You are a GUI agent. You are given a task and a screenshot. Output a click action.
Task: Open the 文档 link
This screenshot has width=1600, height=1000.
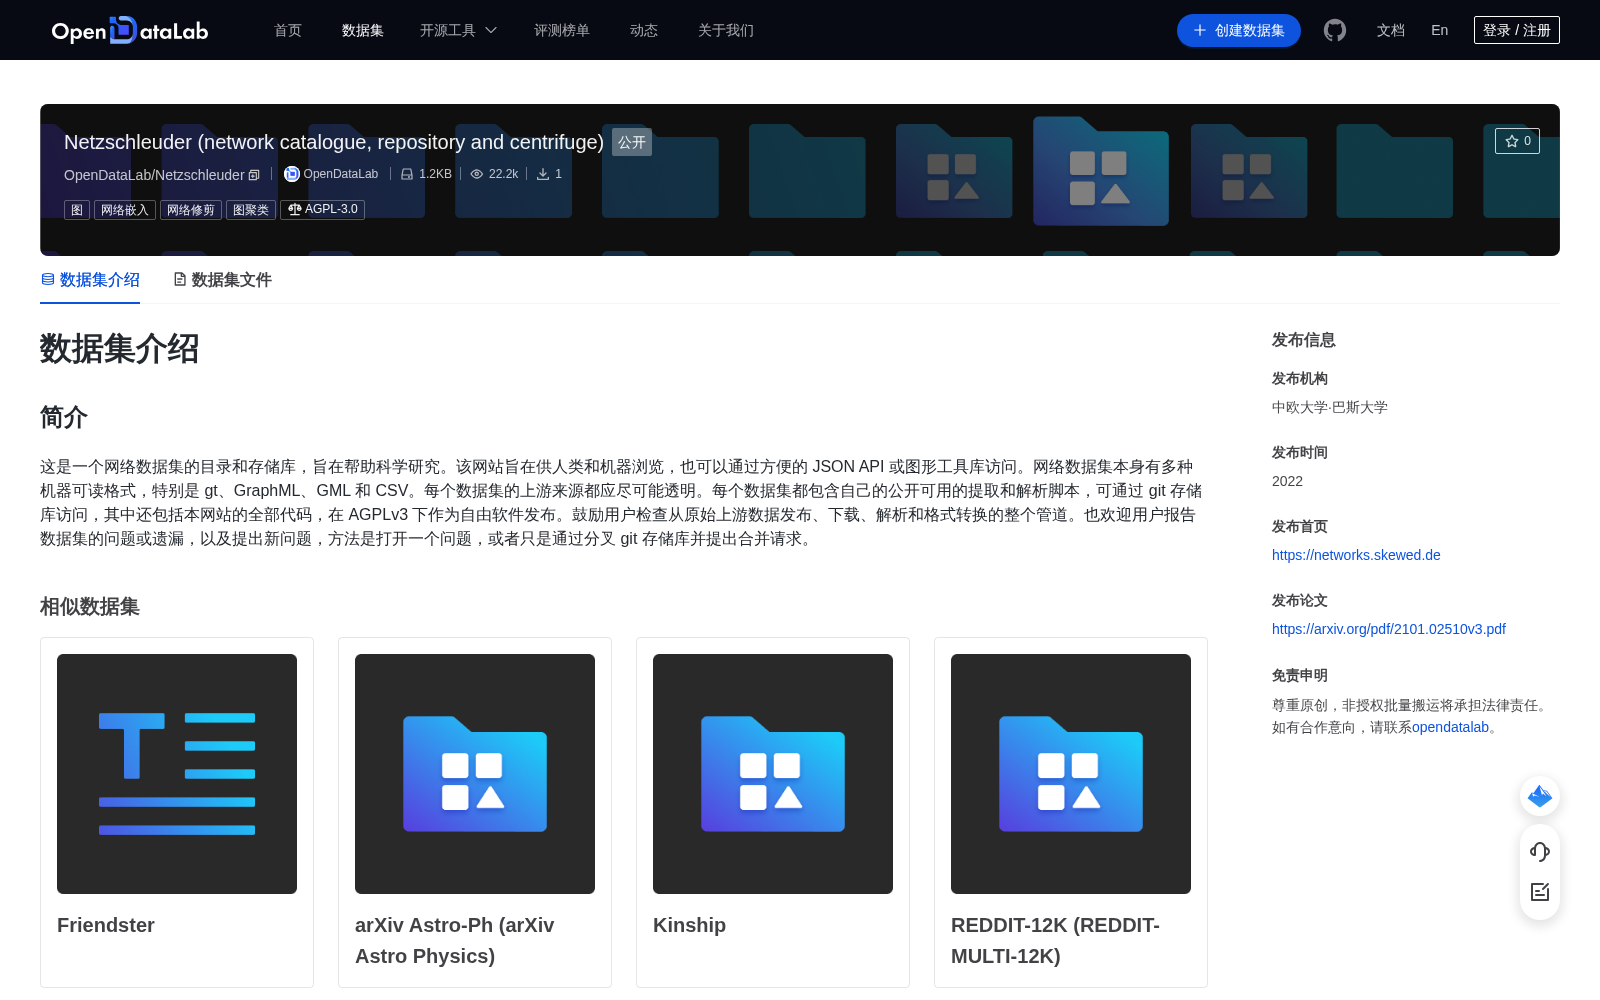[x=1391, y=30]
